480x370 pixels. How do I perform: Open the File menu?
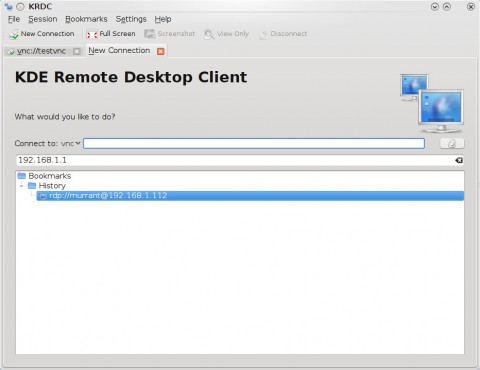[x=14, y=19]
